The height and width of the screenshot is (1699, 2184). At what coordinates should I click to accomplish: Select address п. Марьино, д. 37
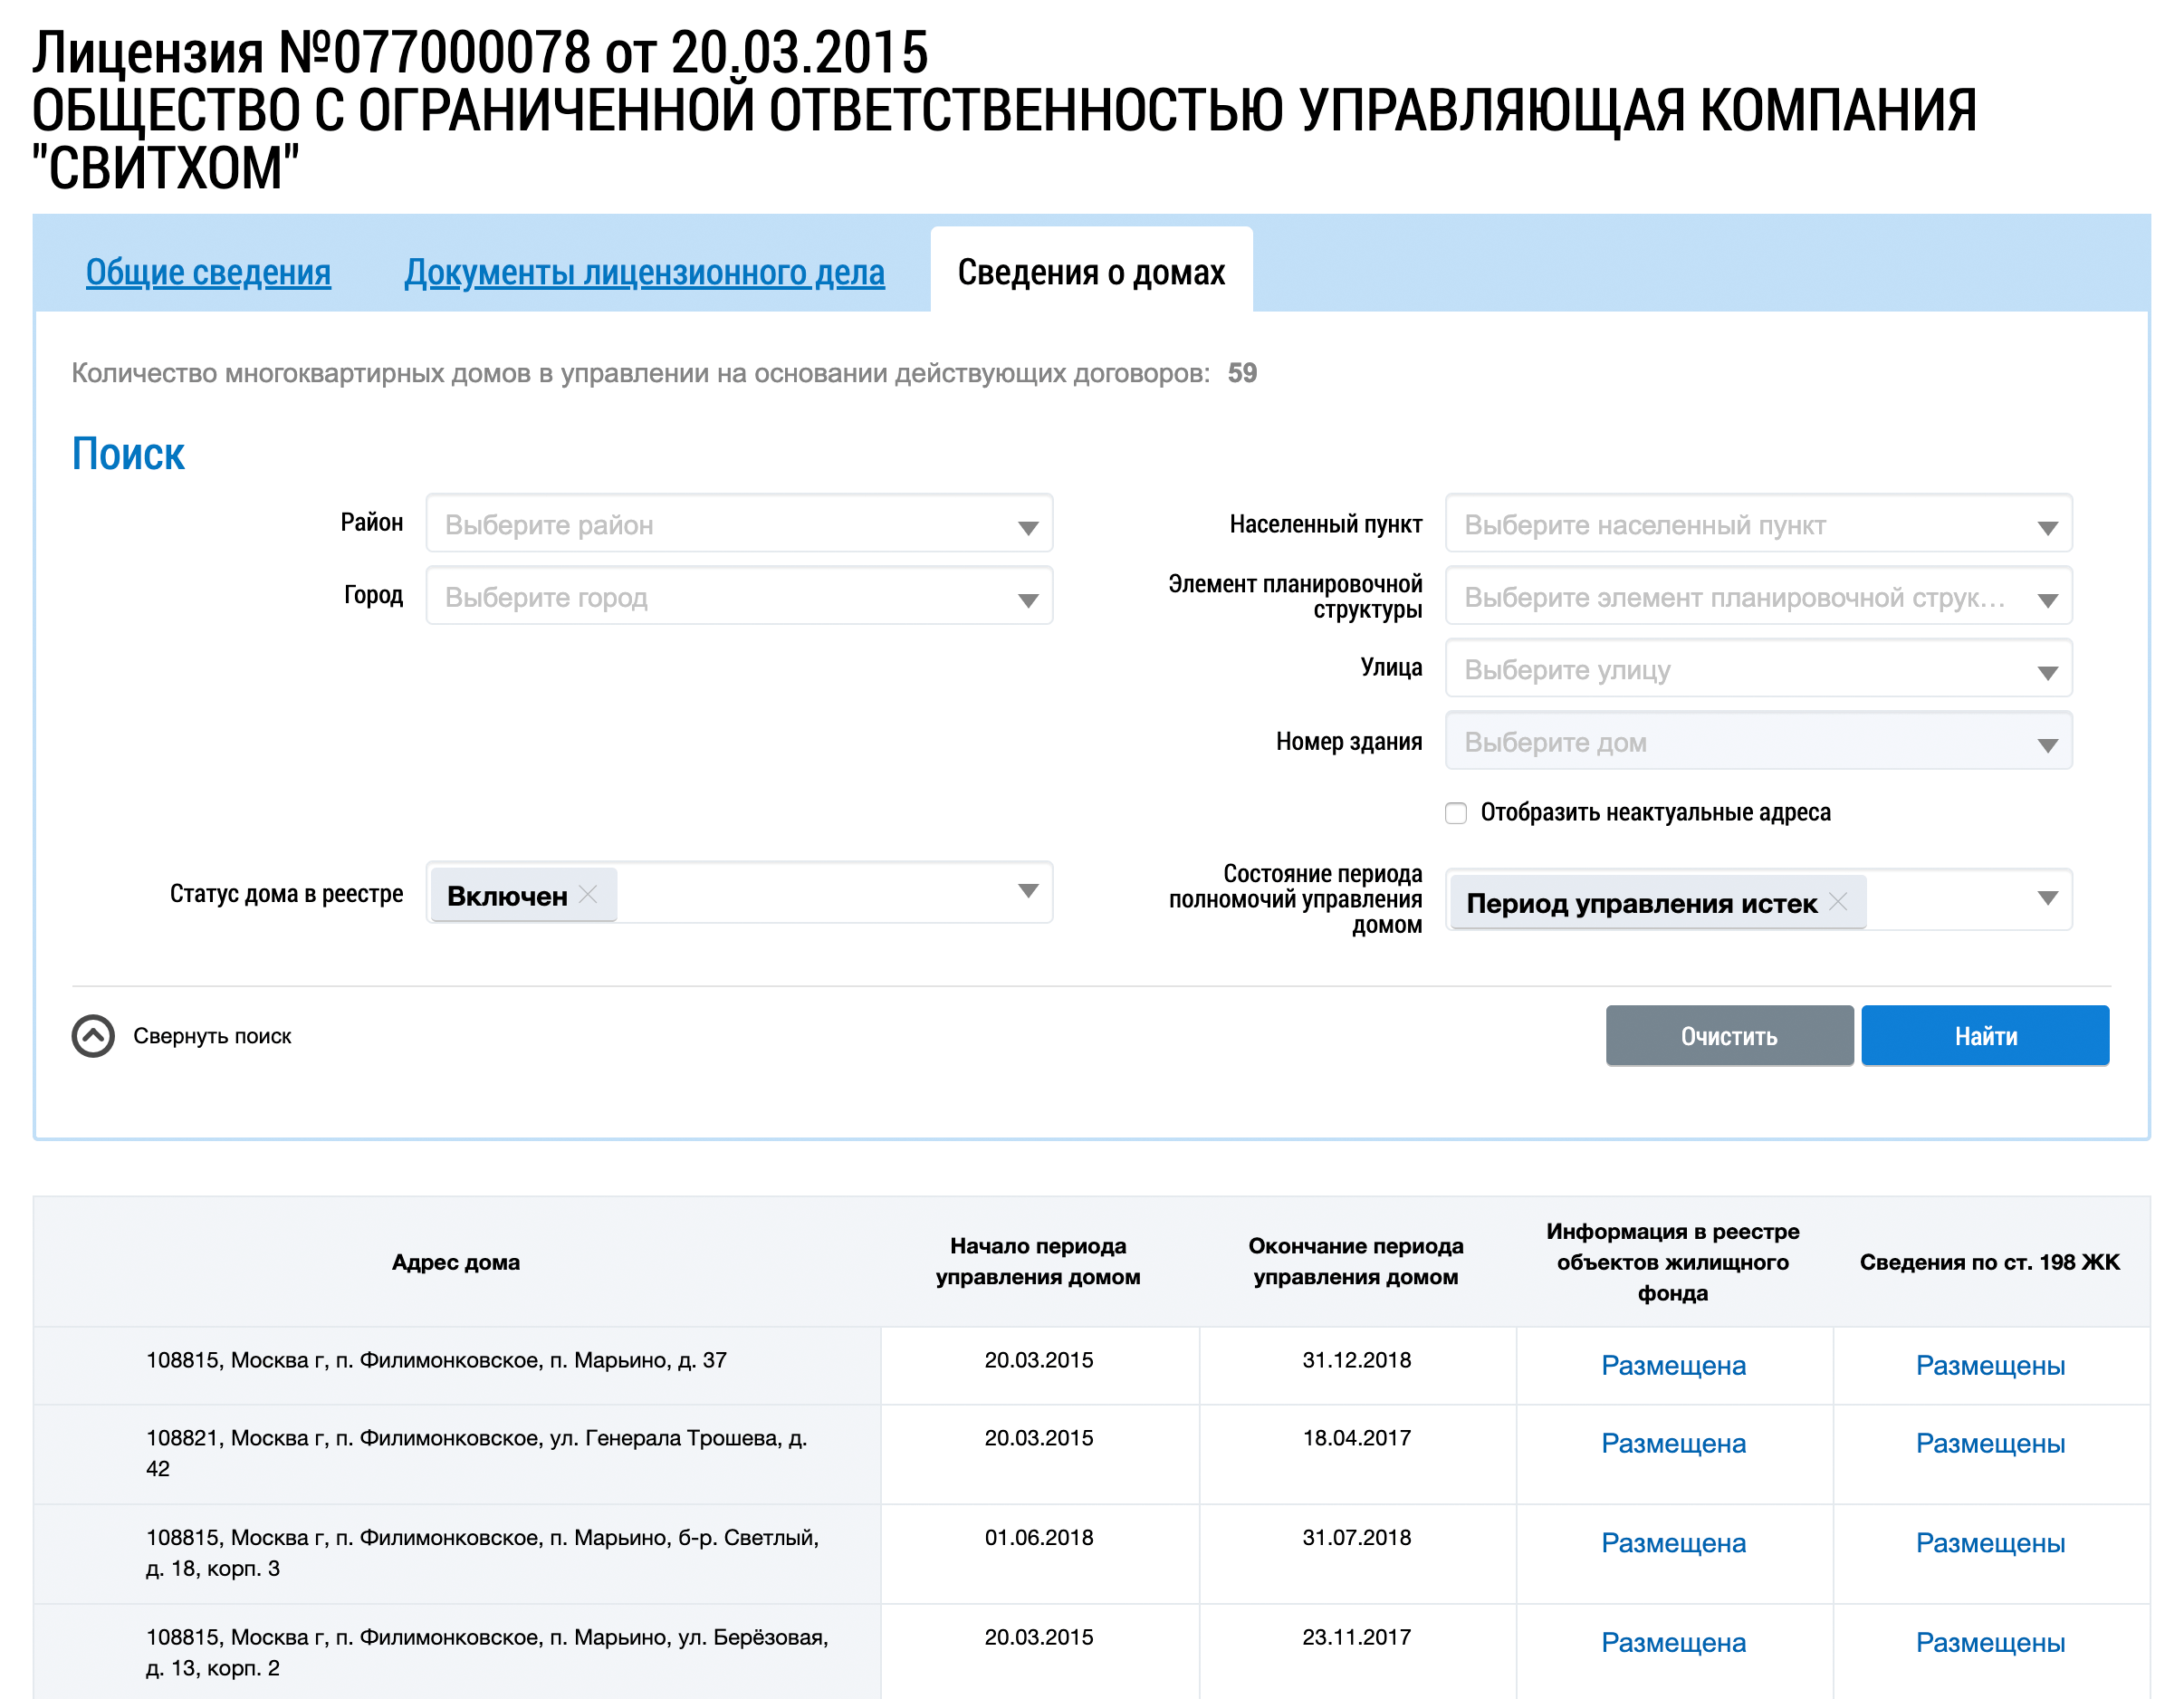click(436, 1360)
